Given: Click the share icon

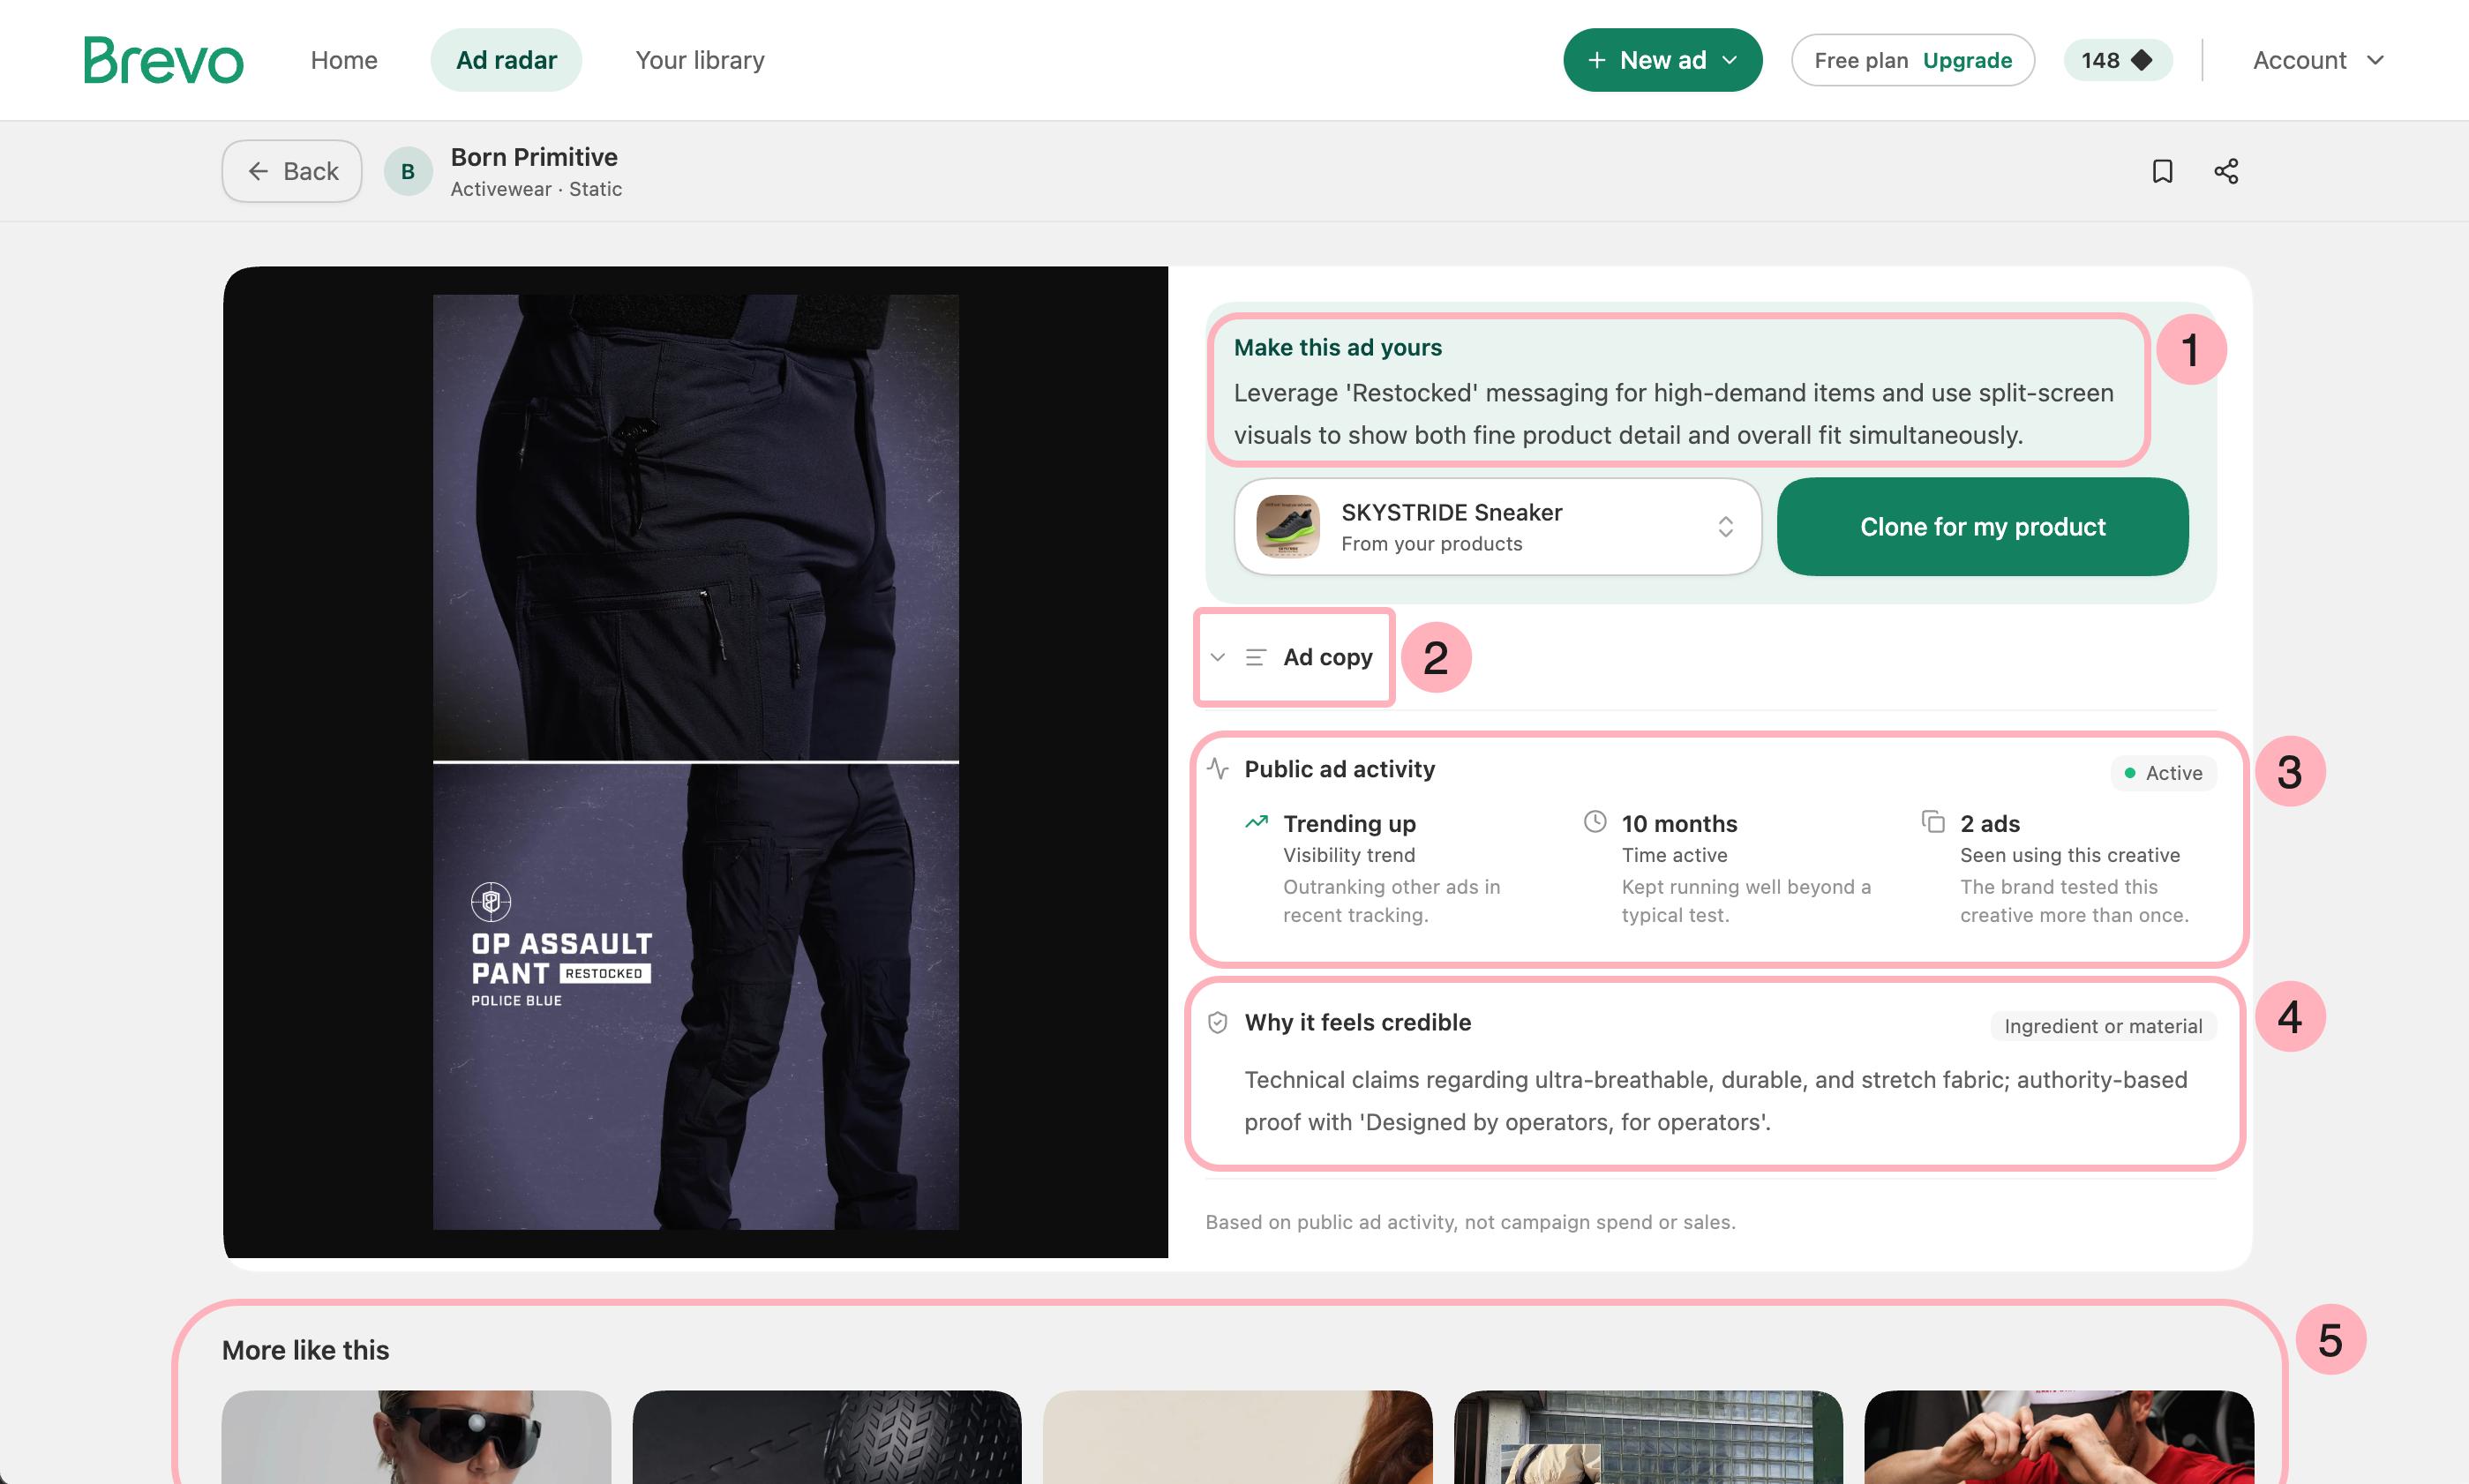Looking at the screenshot, I should point(2225,171).
